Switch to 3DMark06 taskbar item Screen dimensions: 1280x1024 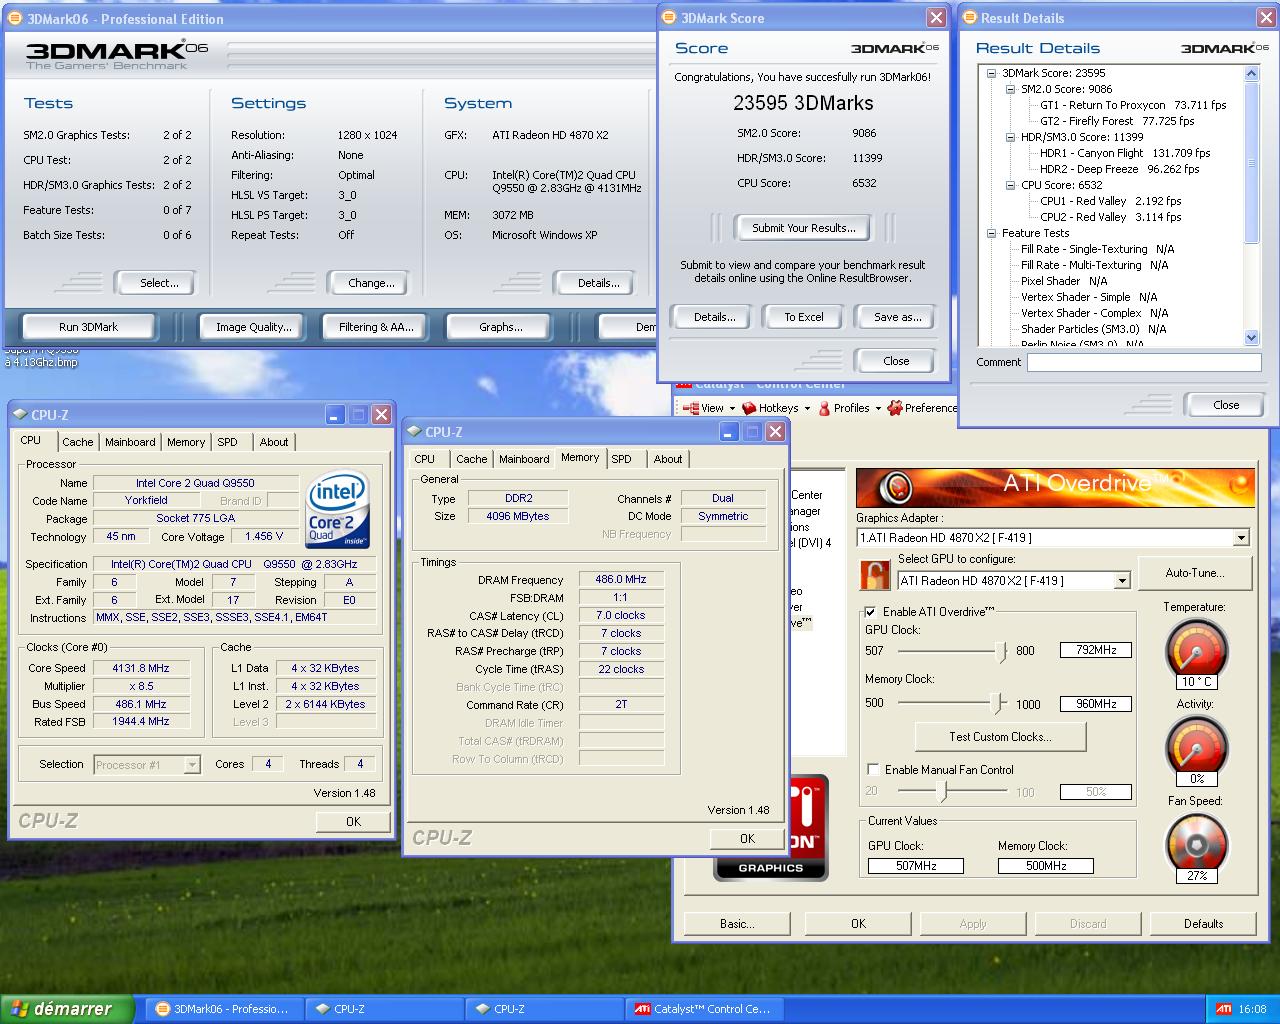pyautogui.click(x=222, y=1009)
